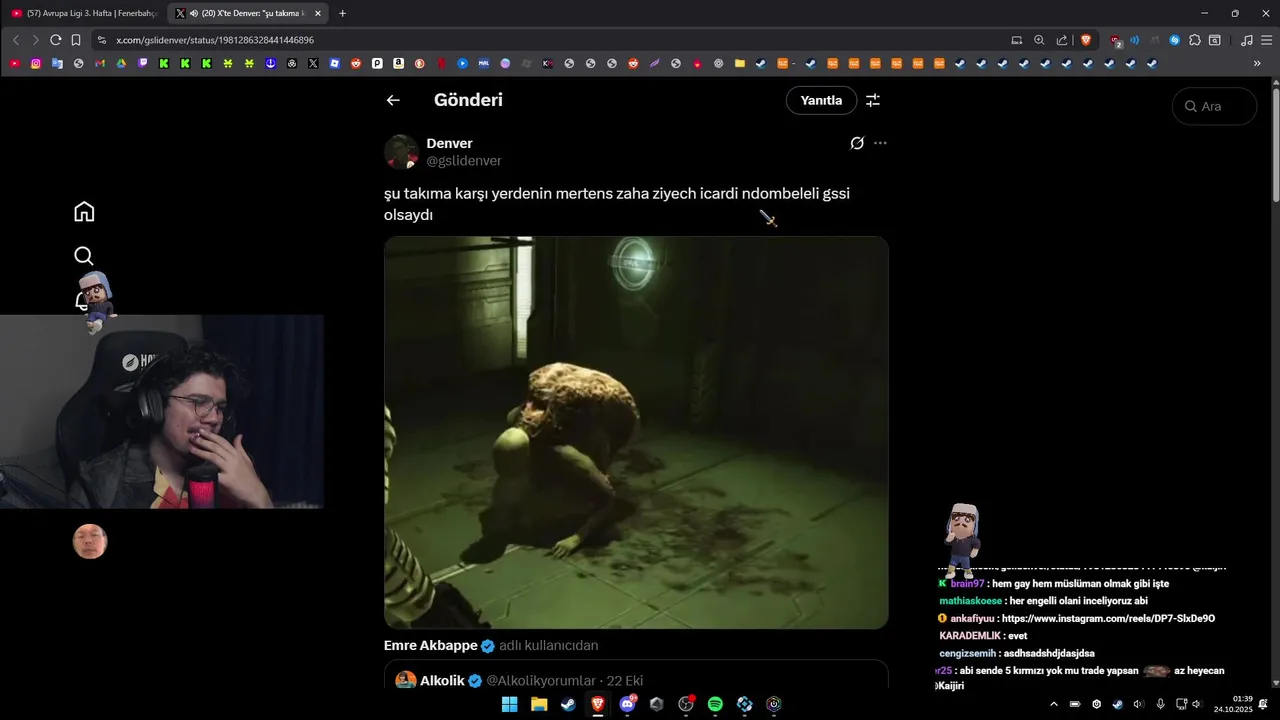Open the Denver display name link
The width and height of the screenshot is (1280, 720).
coord(449,143)
